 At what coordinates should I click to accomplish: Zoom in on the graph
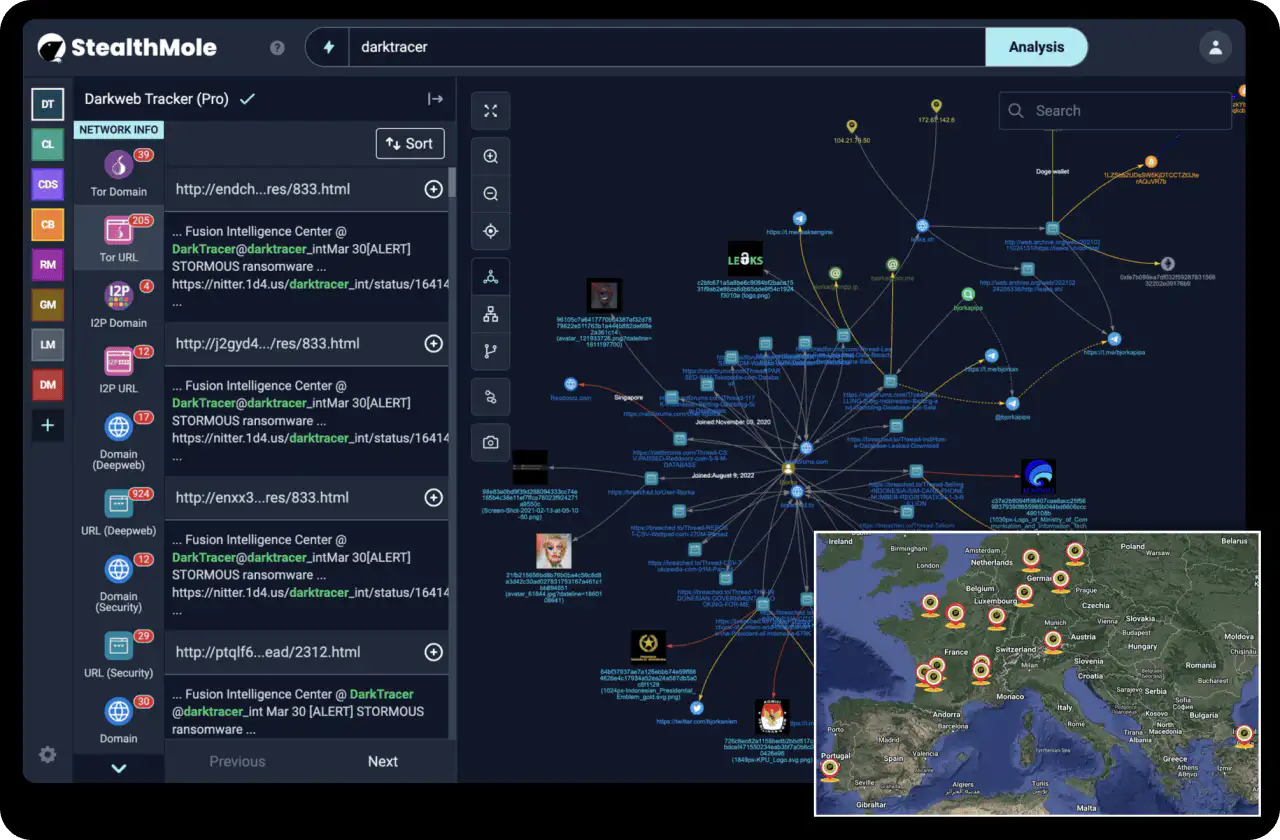[x=491, y=157]
